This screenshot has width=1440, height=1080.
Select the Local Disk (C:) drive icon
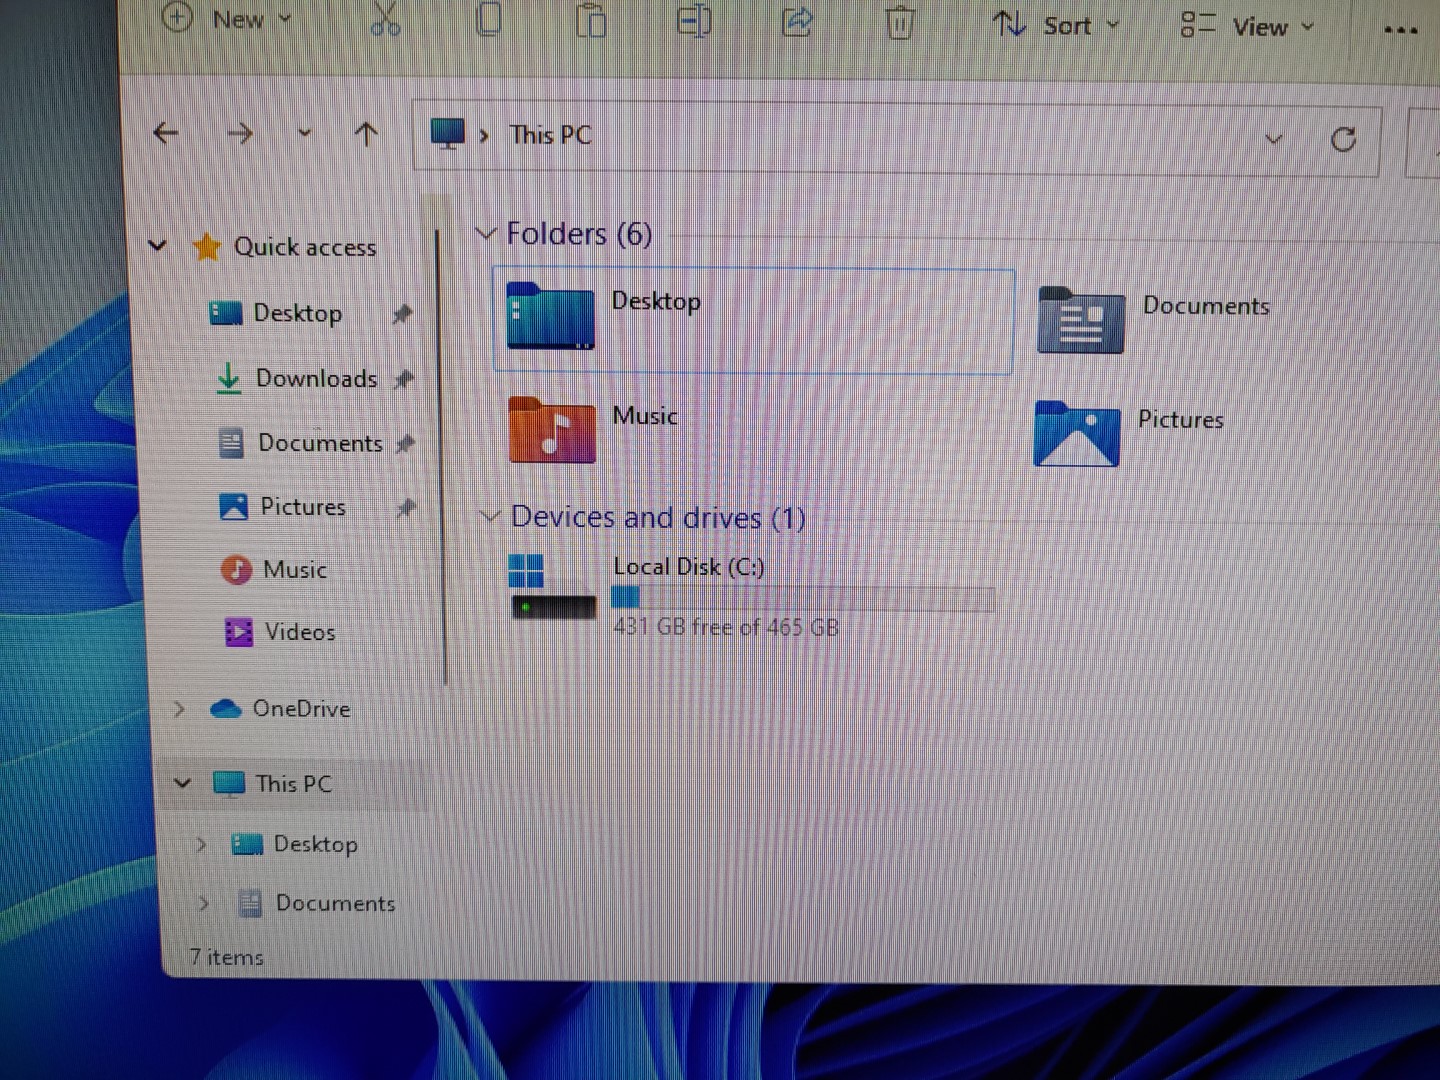click(553, 587)
